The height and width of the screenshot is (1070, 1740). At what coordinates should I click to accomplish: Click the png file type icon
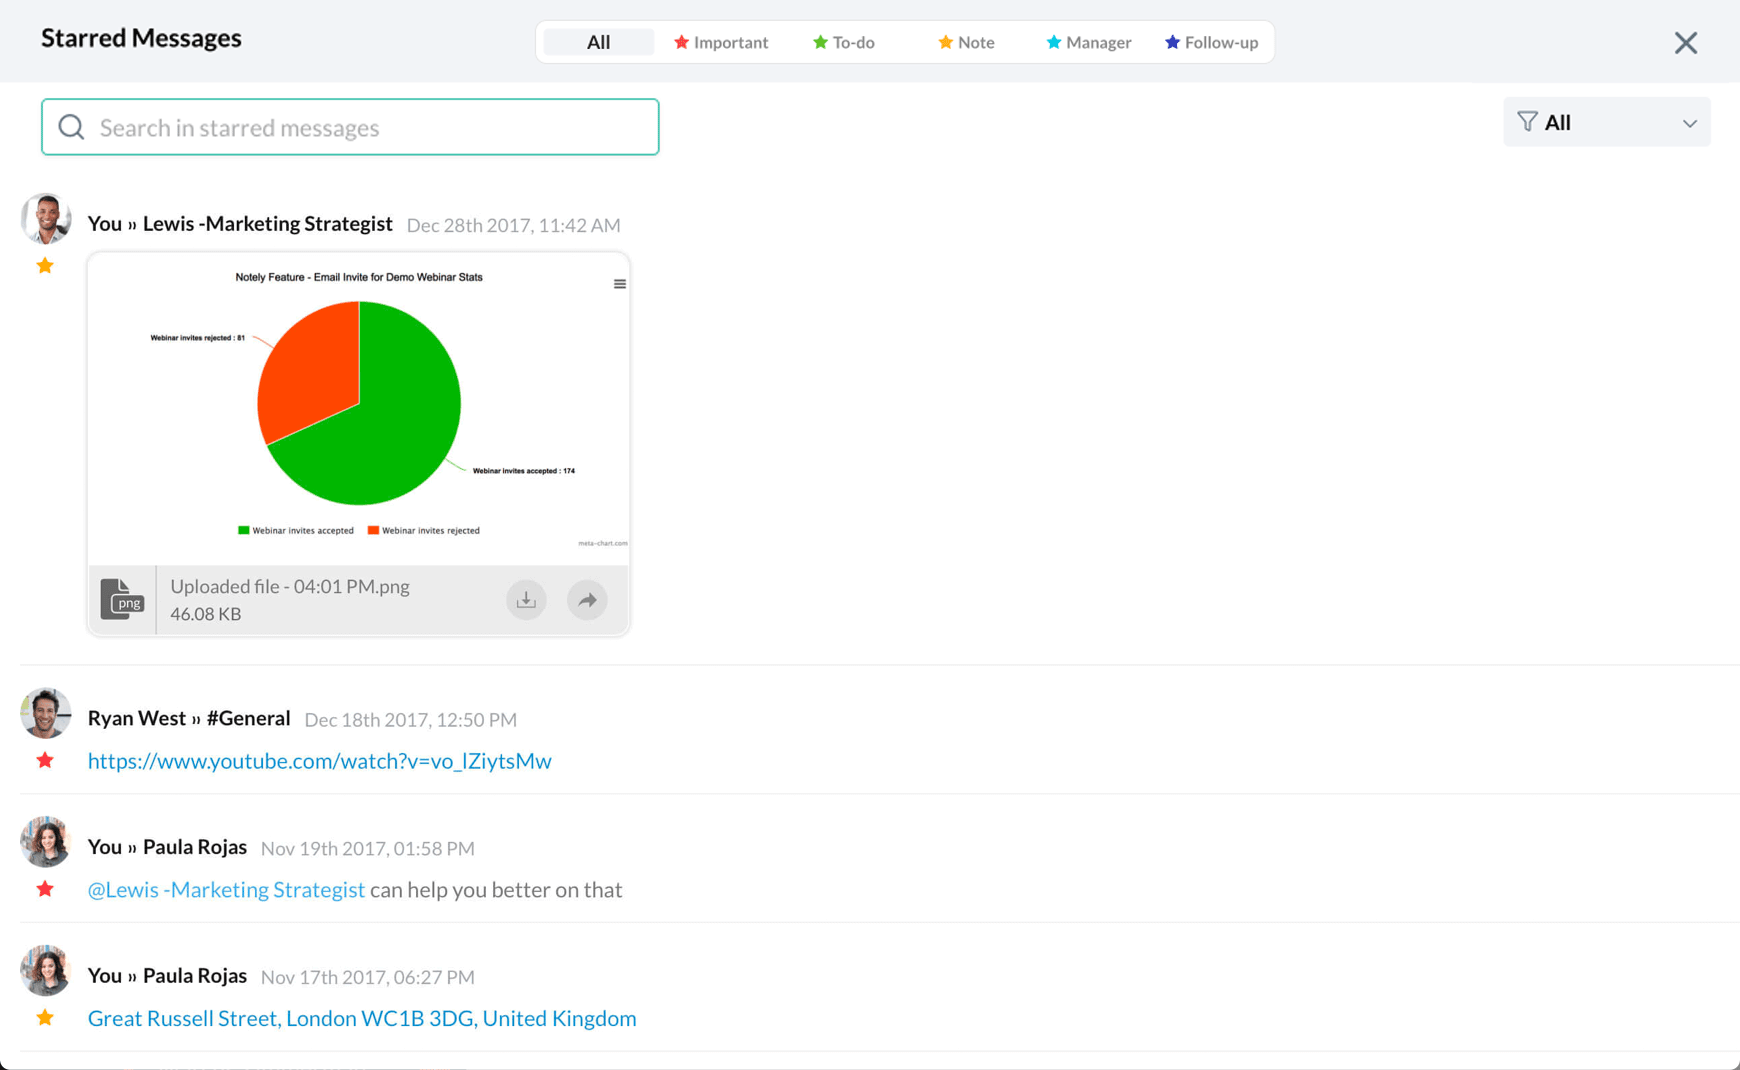[122, 599]
